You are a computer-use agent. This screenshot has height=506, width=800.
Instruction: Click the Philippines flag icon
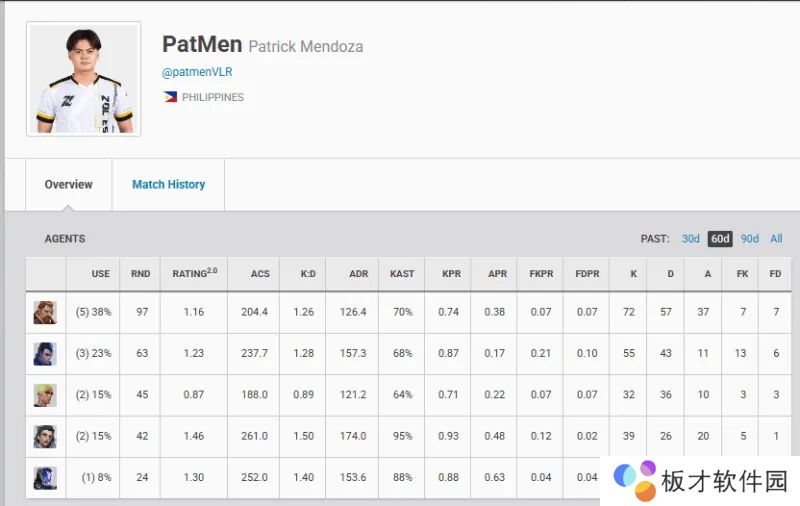(170, 97)
